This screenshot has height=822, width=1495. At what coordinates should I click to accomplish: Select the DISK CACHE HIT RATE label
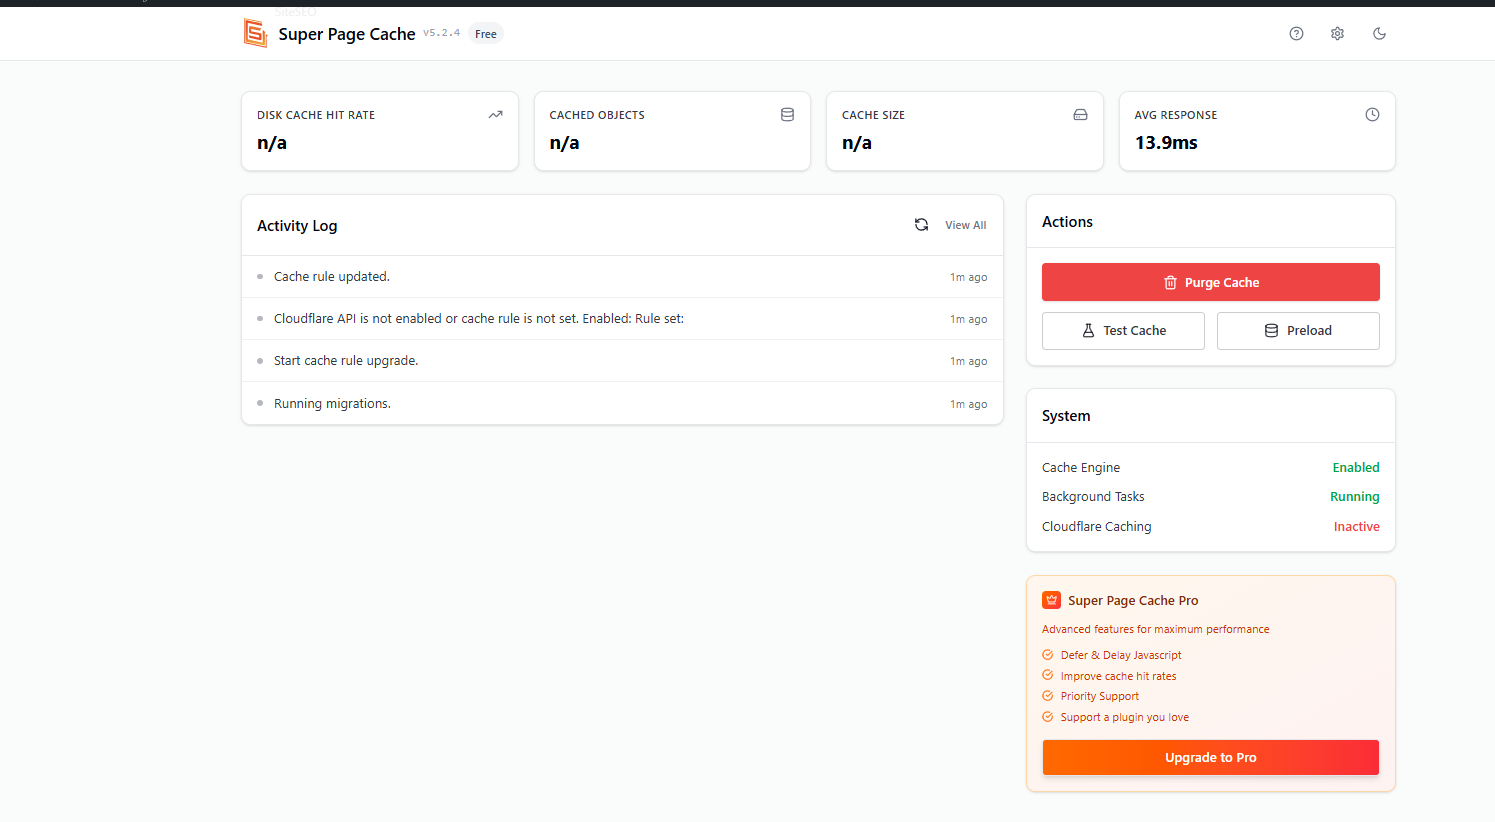(316, 115)
